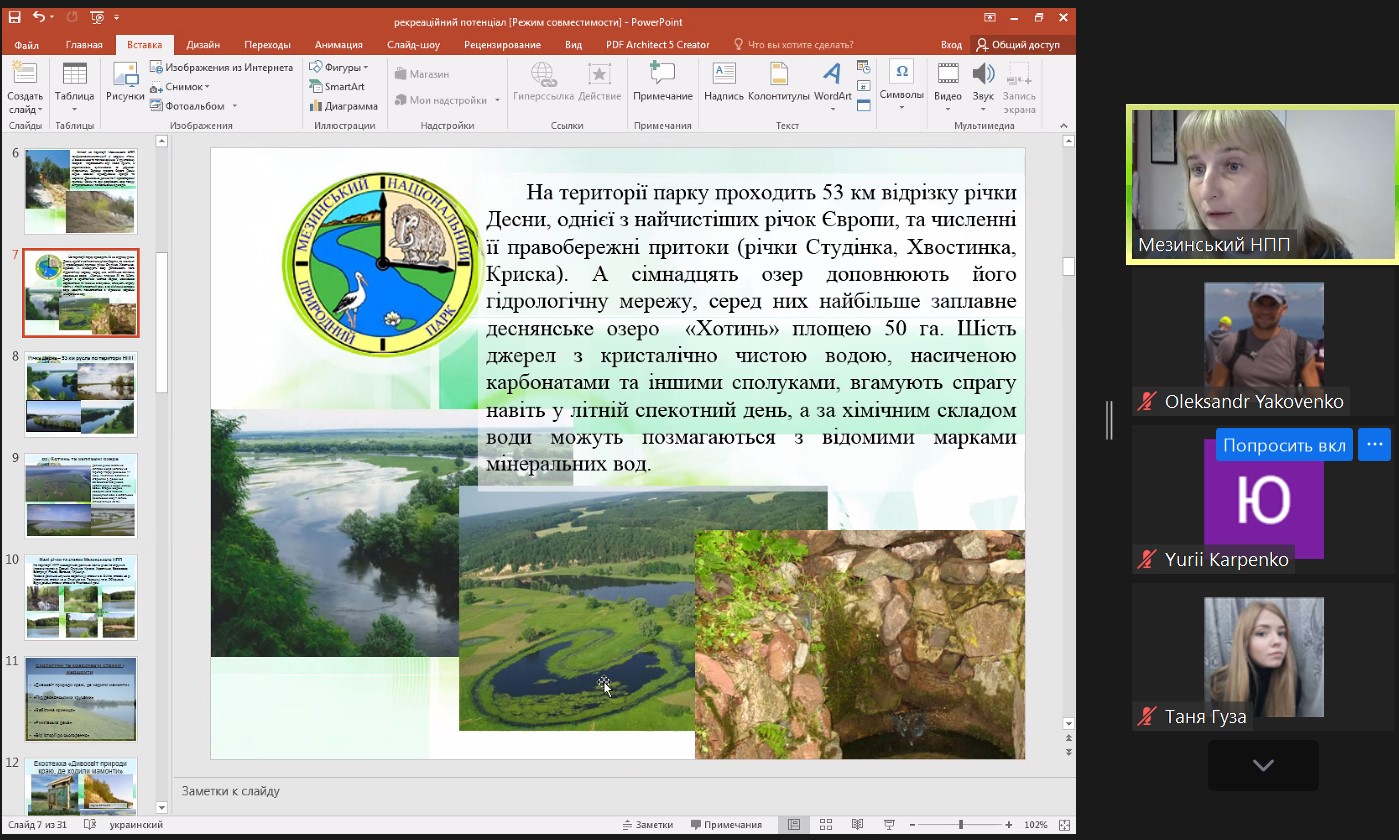Open Колонтитулы header and footer

(778, 82)
